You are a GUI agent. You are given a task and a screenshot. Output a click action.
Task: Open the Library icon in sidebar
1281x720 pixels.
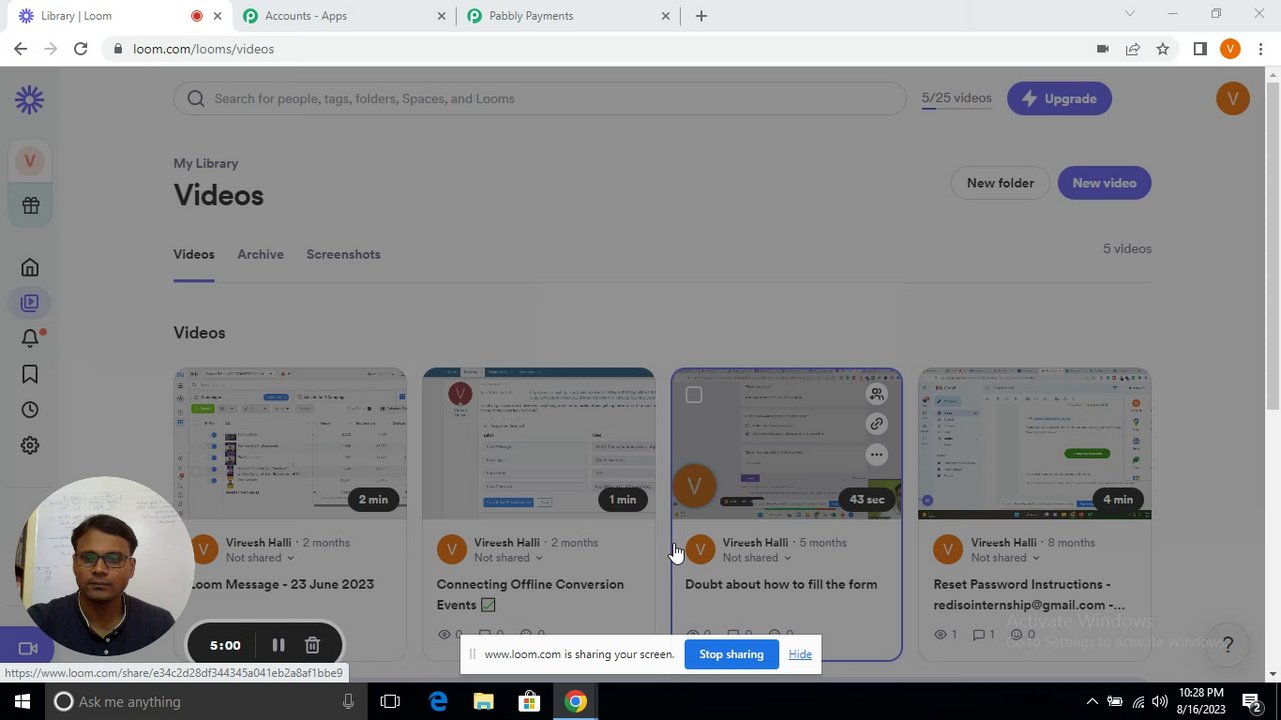point(30,302)
